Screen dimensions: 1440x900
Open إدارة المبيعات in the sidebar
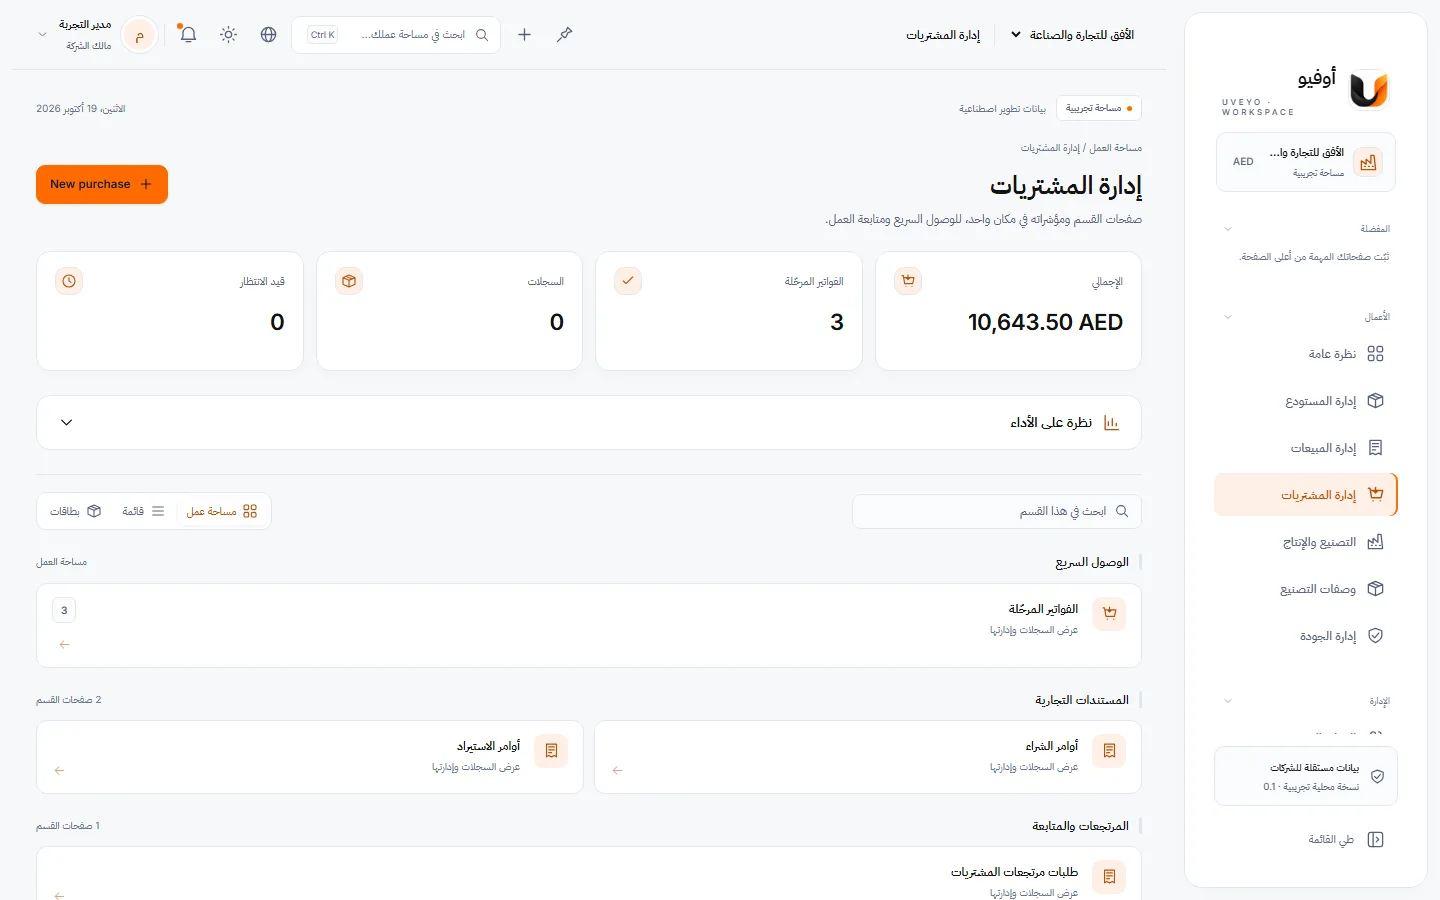(1306, 448)
